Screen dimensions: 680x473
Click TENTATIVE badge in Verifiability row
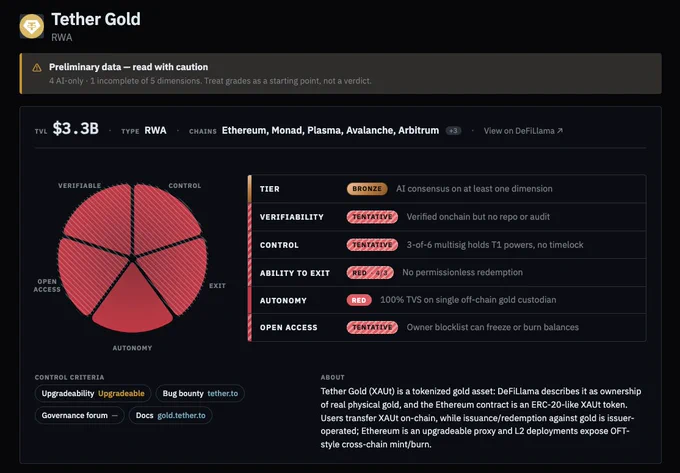(x=372, y=217)
